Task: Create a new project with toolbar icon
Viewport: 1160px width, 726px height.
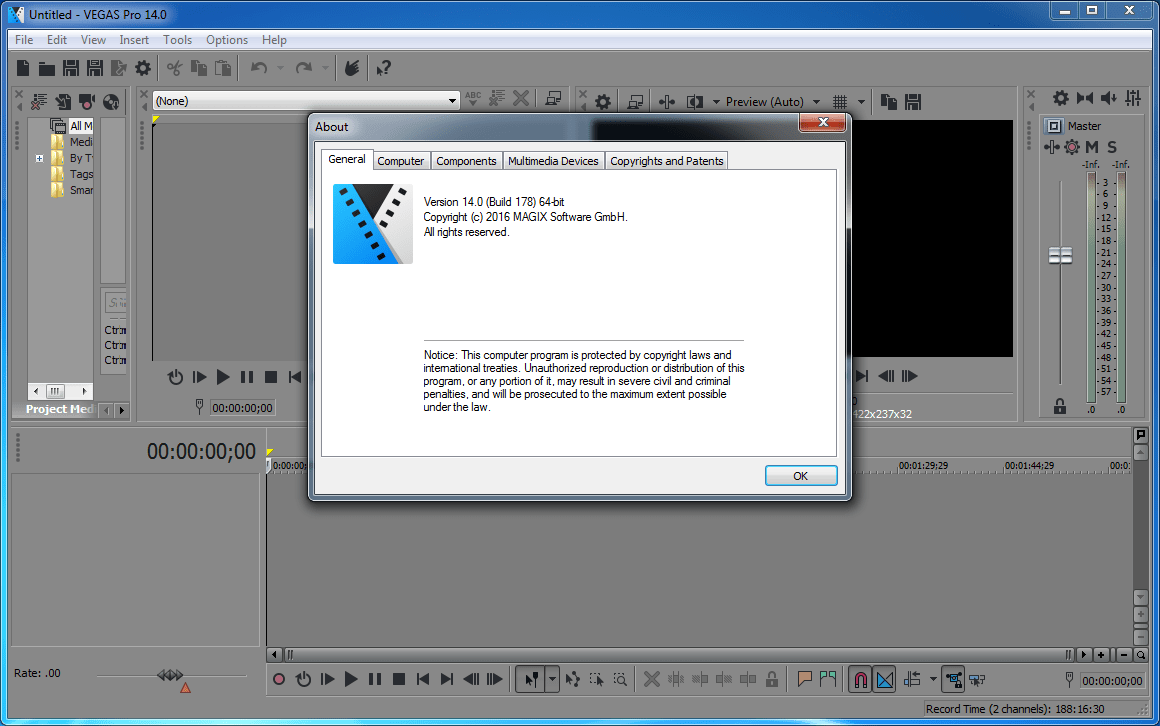Action: tap(23, 68)
